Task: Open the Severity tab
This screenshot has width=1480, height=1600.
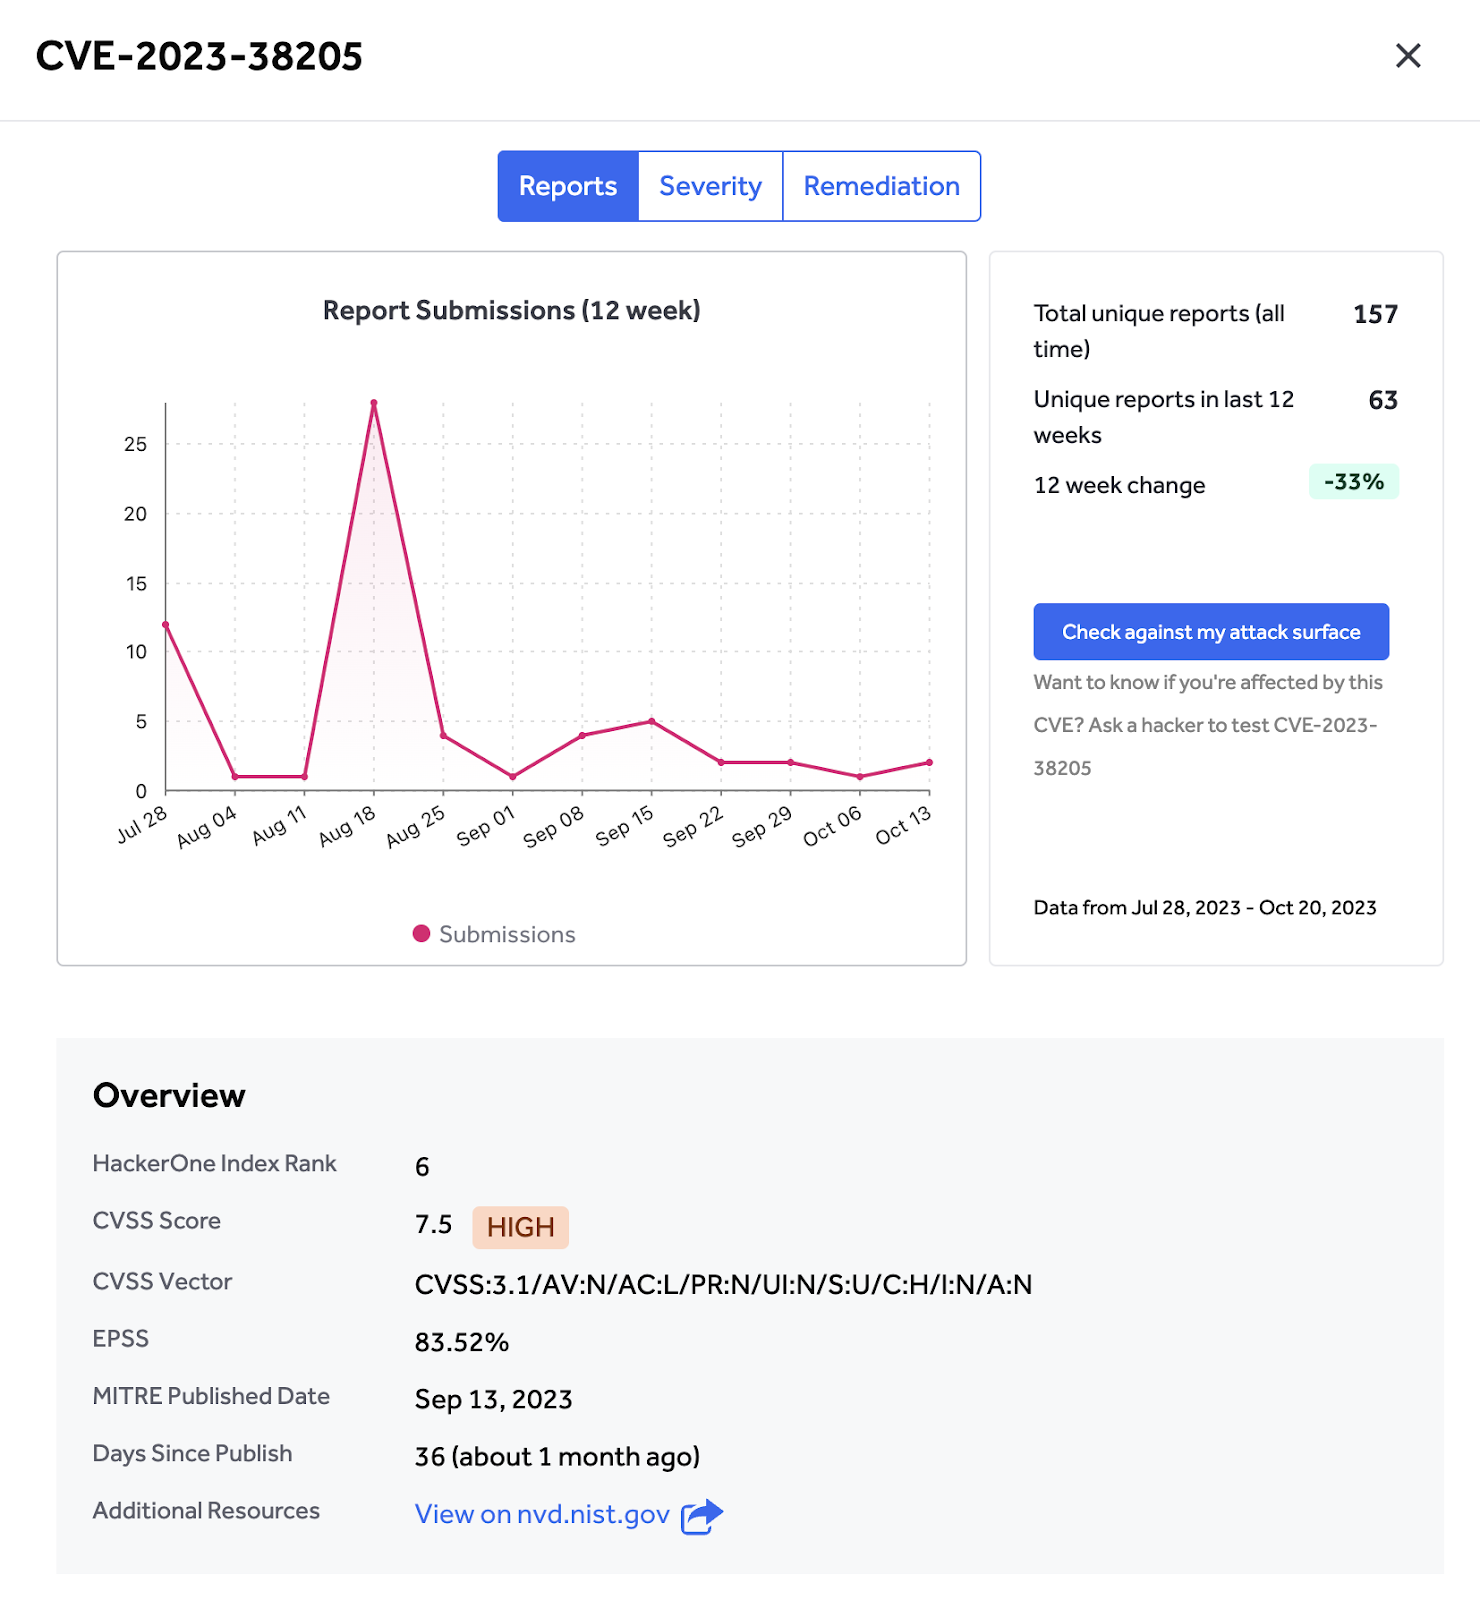Action: 710,186
